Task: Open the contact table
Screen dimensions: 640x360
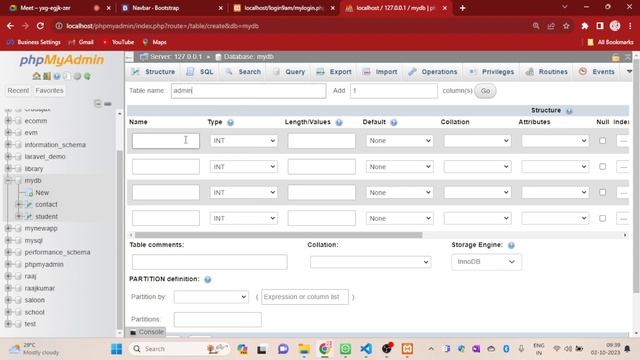Action: click(46, 204)
